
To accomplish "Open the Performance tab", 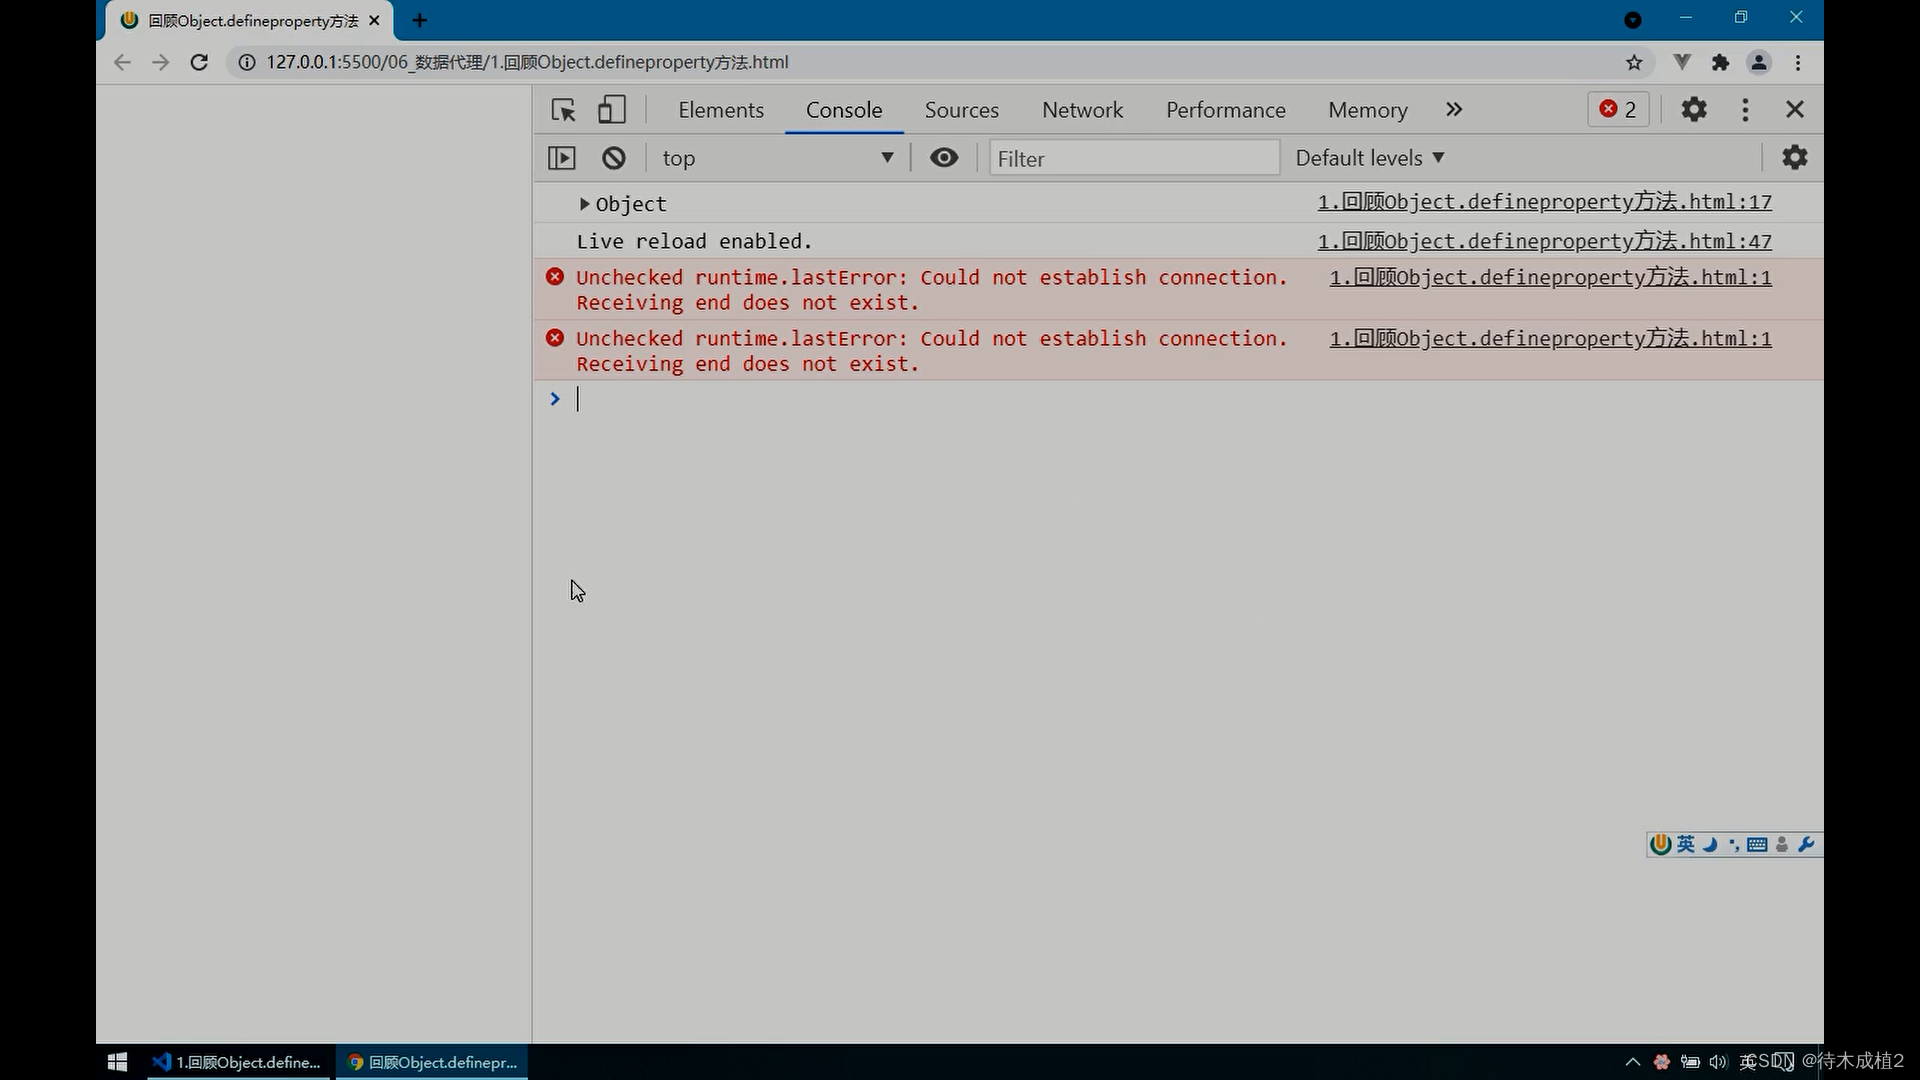I will [x=1225, y=110].
